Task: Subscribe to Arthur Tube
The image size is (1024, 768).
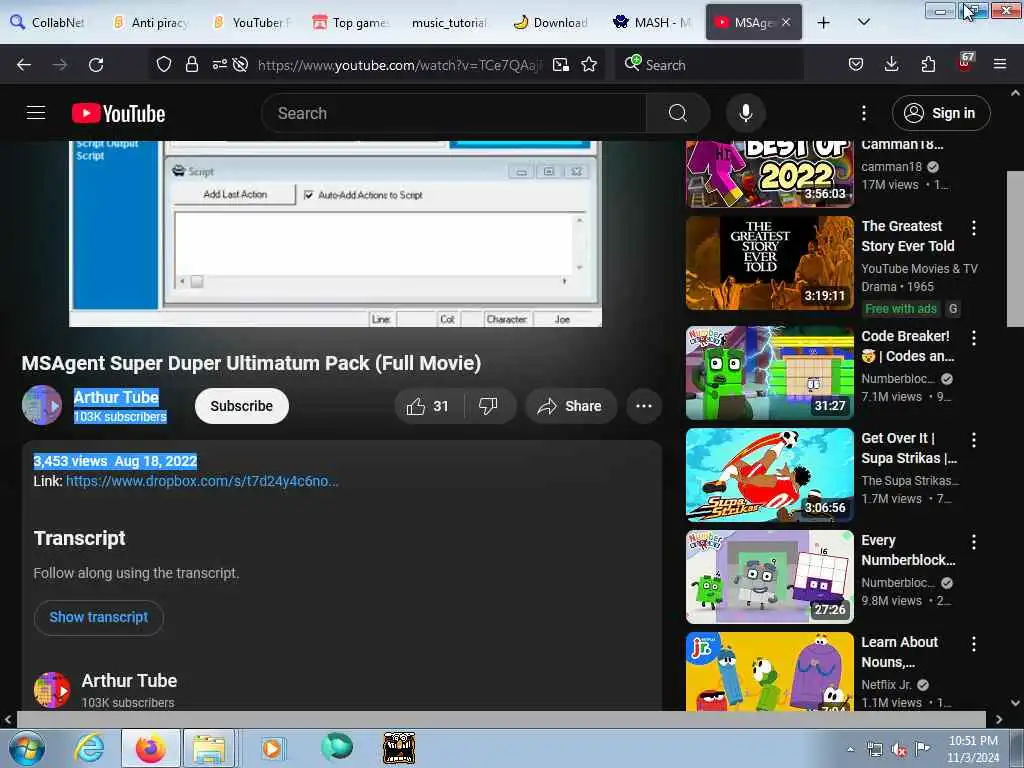Action: point(242,406)
